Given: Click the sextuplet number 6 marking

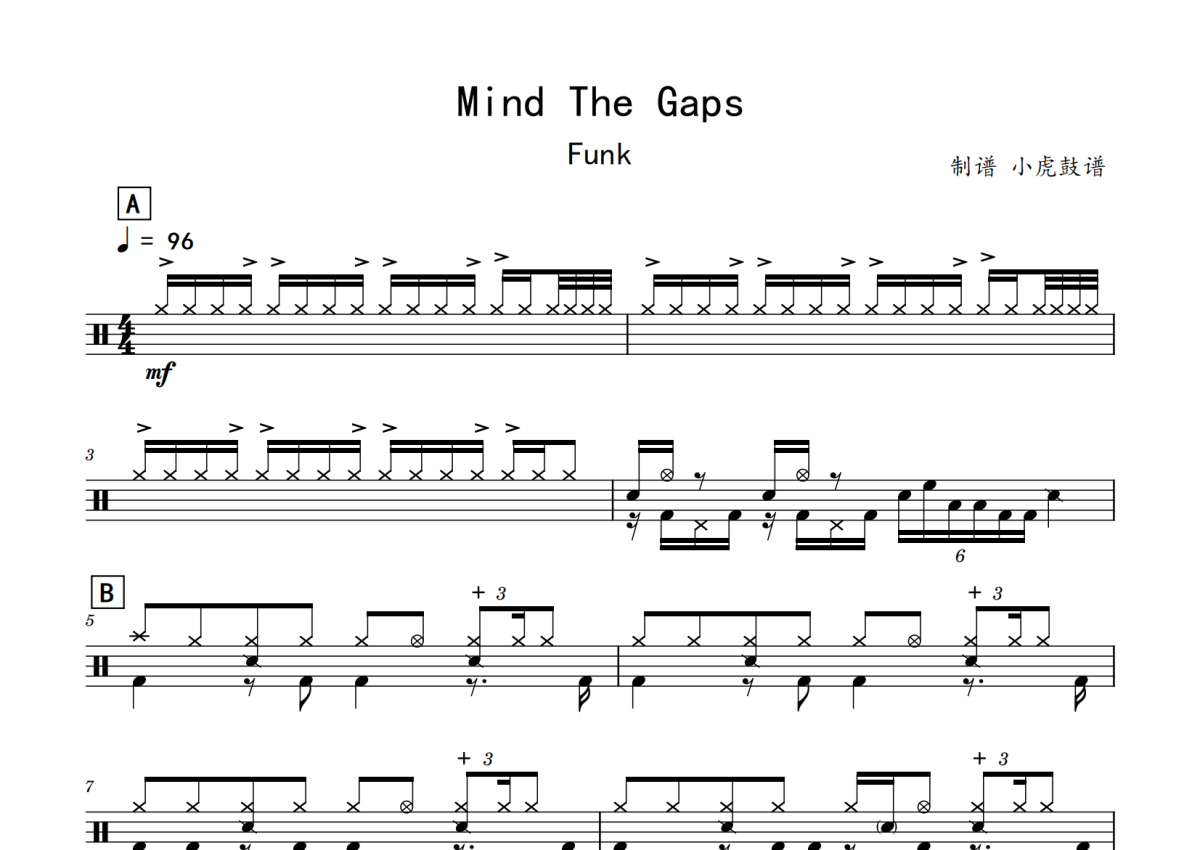Looking at the screenshot, I should pyautogui.click(x=960, y=556).
